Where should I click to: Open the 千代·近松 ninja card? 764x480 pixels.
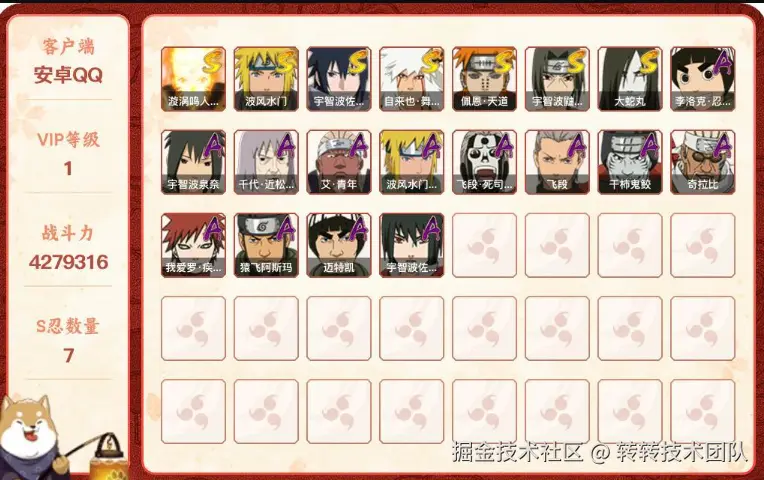click(x=266, y=162)
